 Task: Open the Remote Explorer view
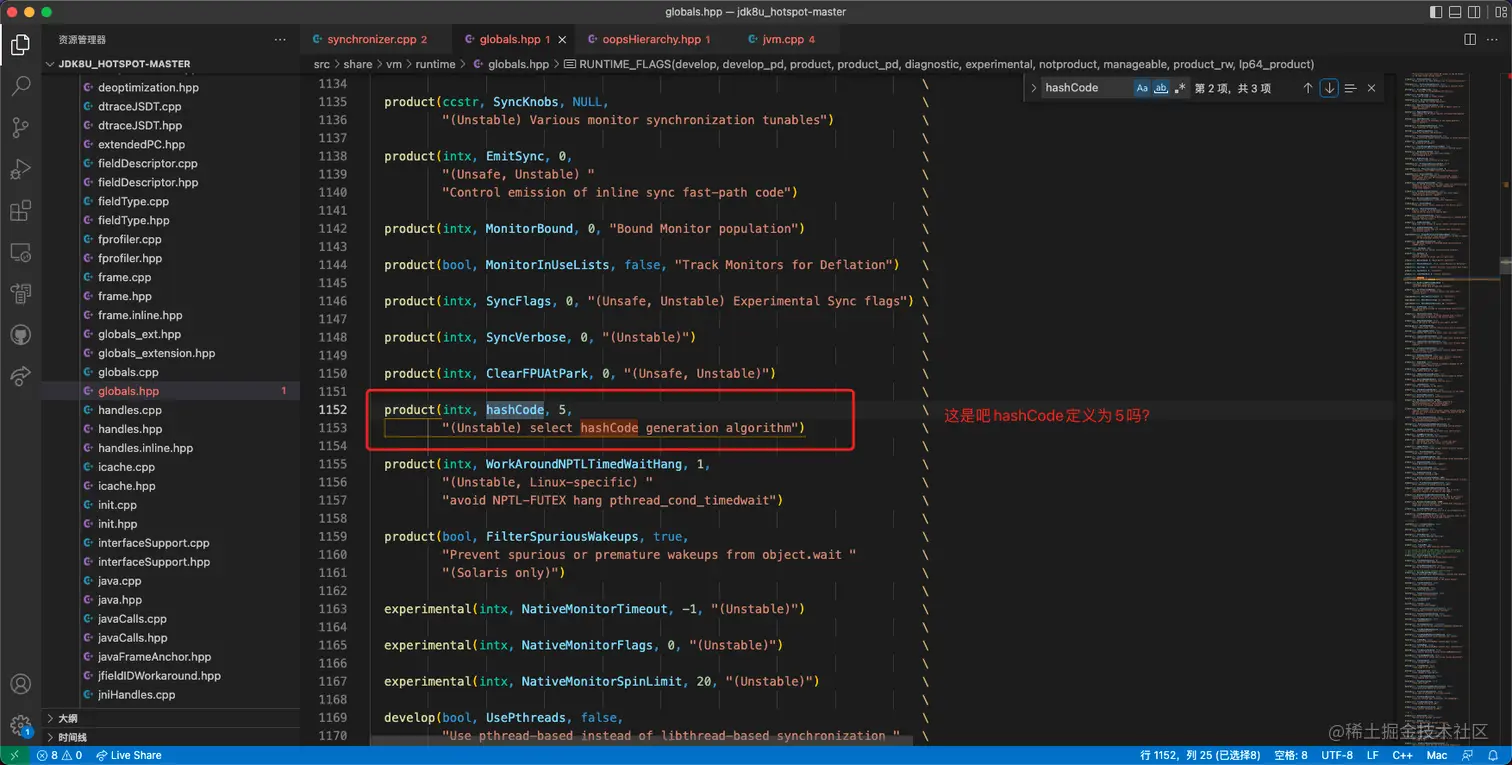(x=20, y=252)
